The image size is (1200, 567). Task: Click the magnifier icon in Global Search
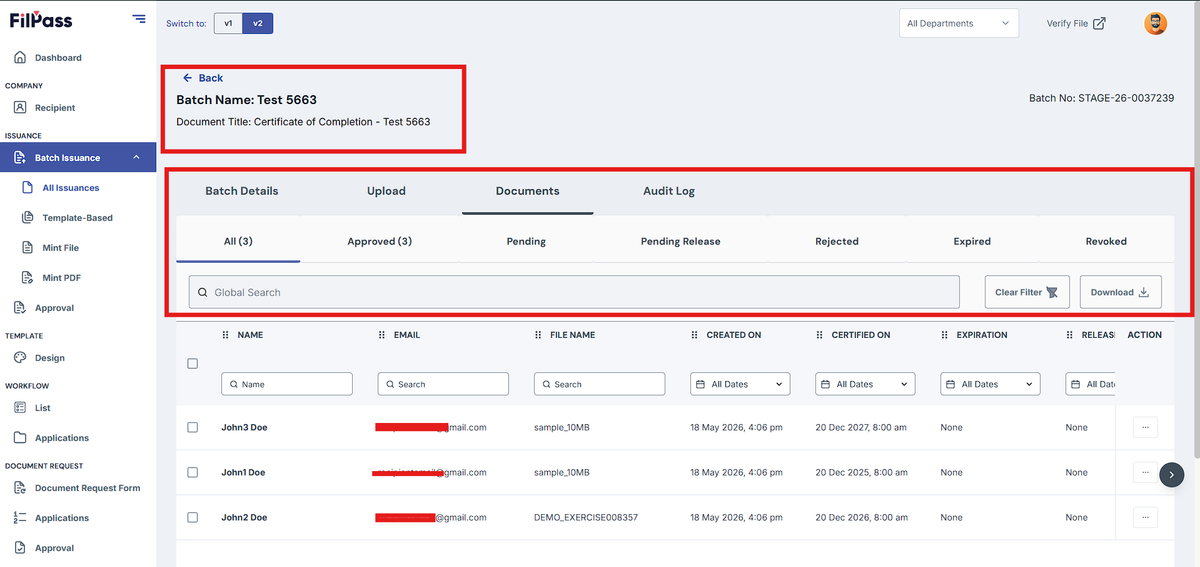click(203, 293)
